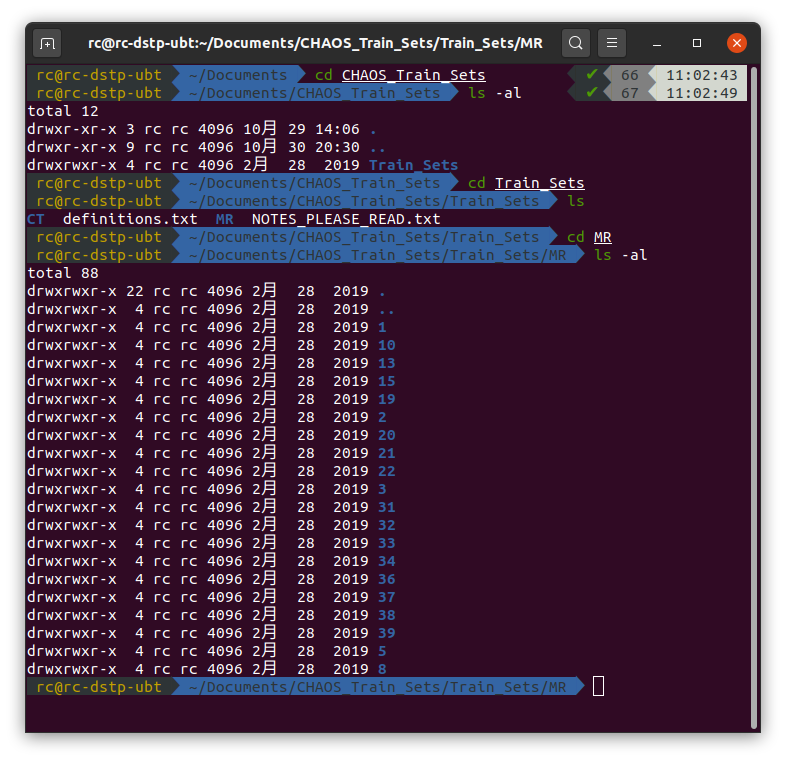
Task: Click the blue MR directory in ls output
Action: [225, 219]
